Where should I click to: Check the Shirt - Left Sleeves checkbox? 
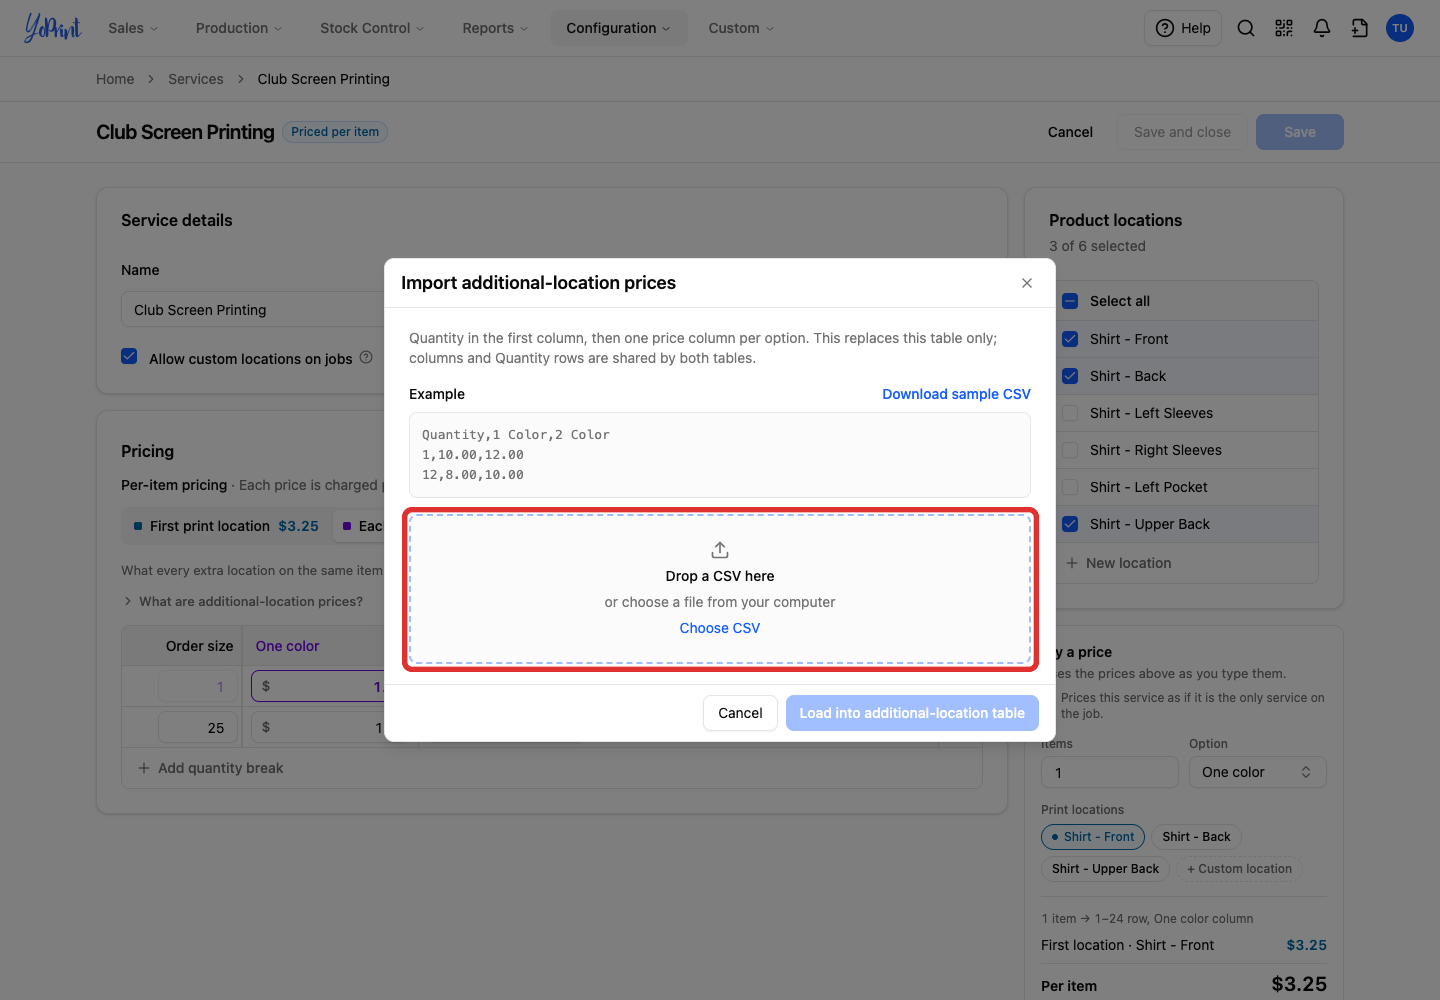[1070, 413]
